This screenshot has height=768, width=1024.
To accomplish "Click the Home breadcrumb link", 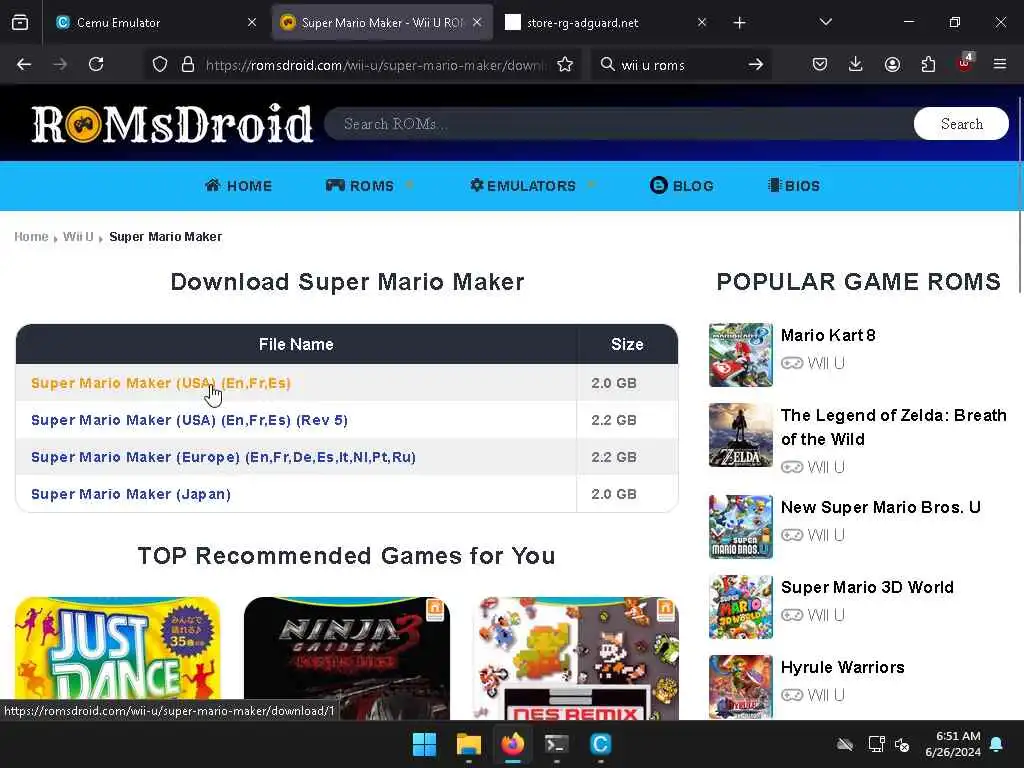I will click(x=31, y=236).
